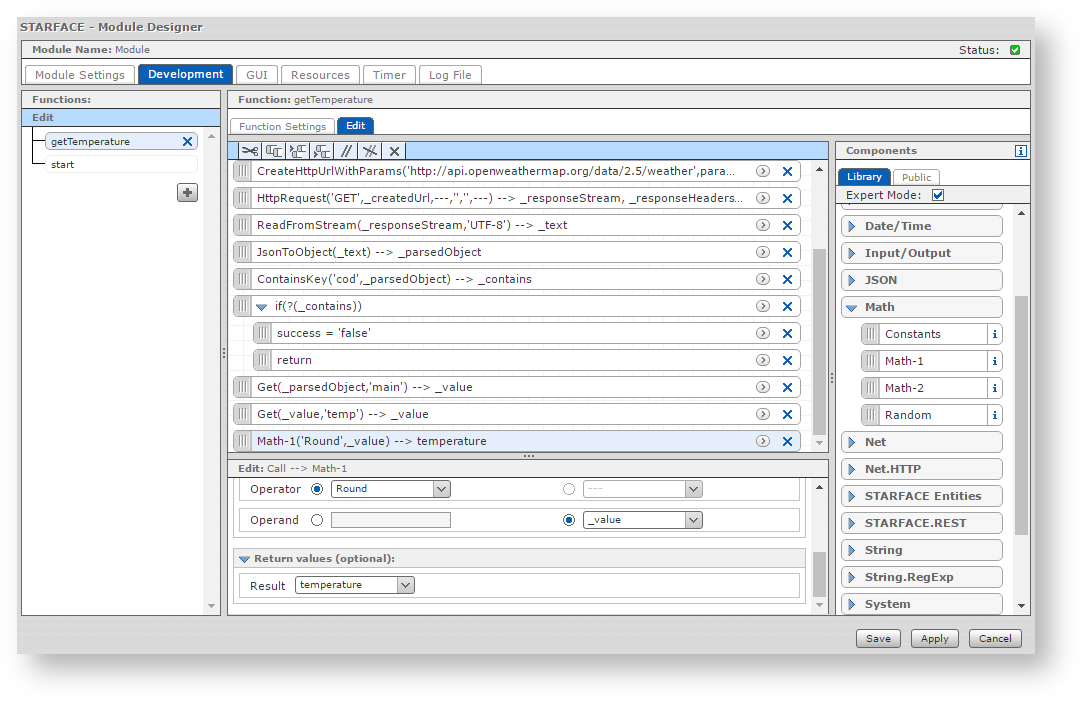Open details arrow for the HttpRequest step
The width and height of the screenshot is (1083, 702).
[762, 199]
